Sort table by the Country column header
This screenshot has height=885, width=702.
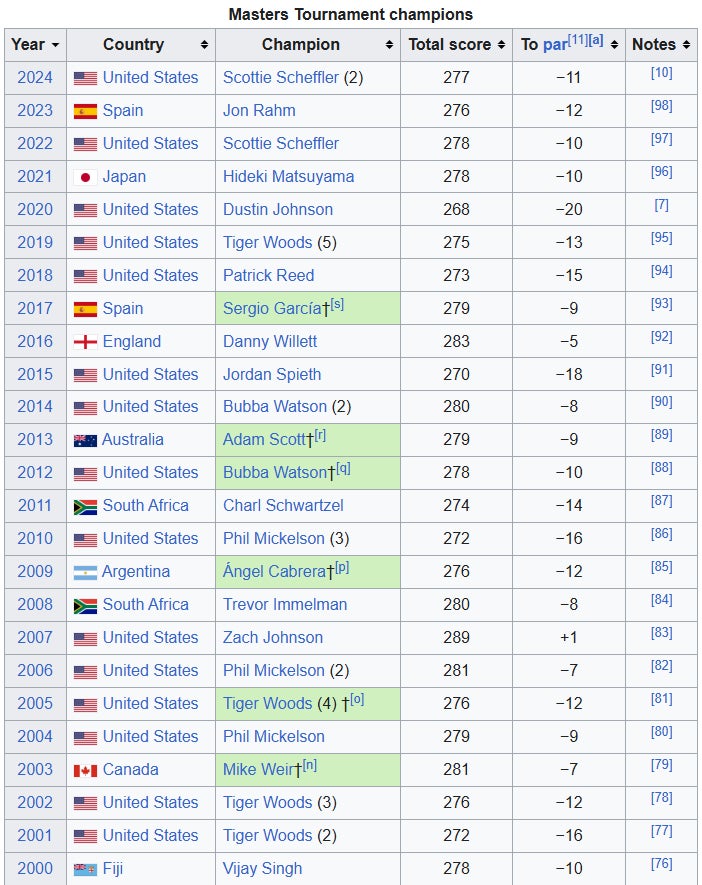[x=140, y=45]
